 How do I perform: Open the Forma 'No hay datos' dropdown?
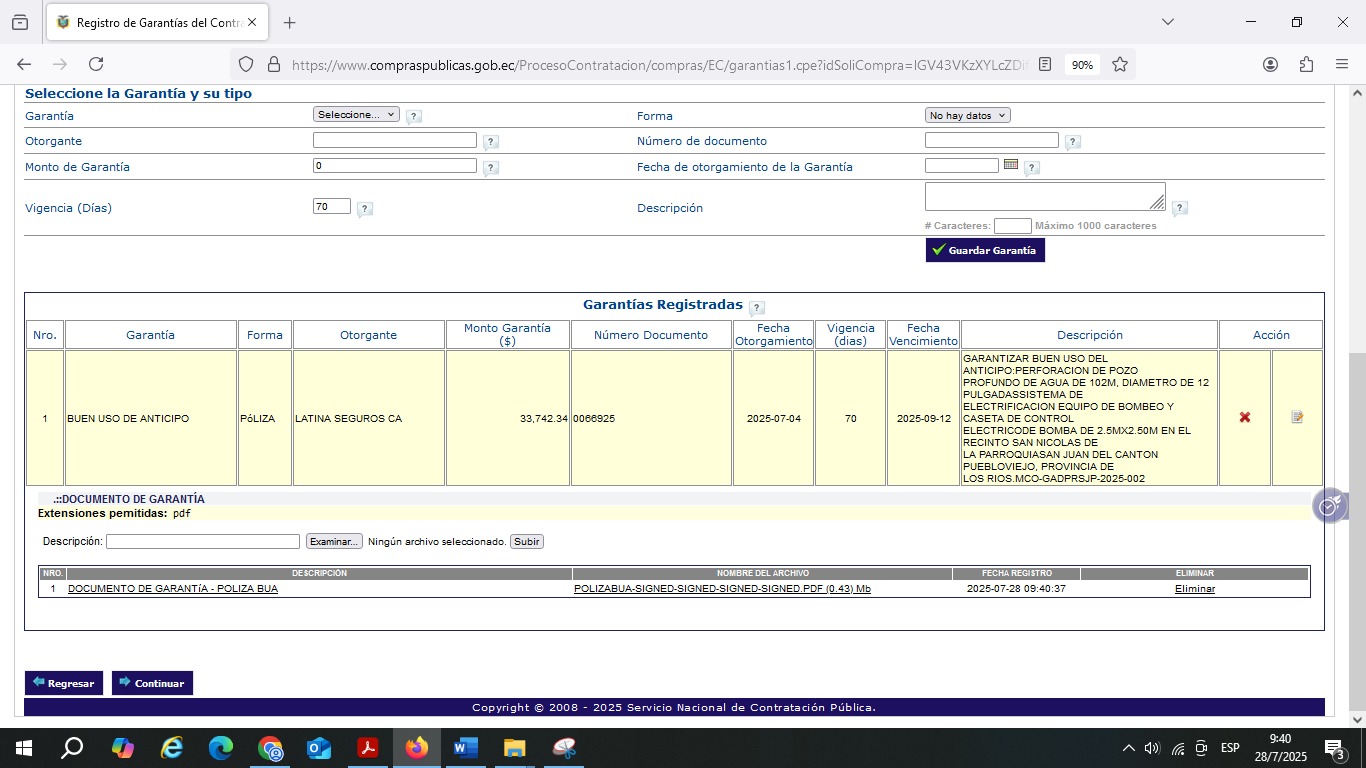point(967,116)
